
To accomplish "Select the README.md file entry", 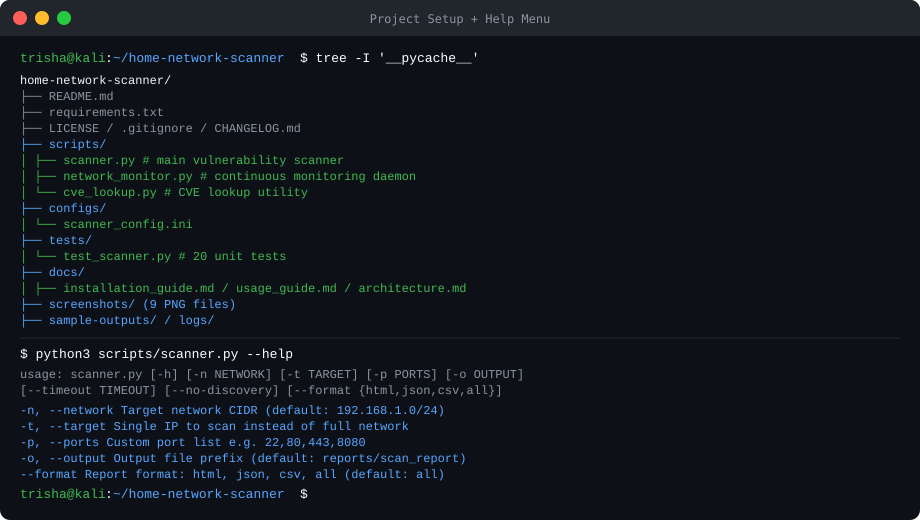I will coord(81,96).
